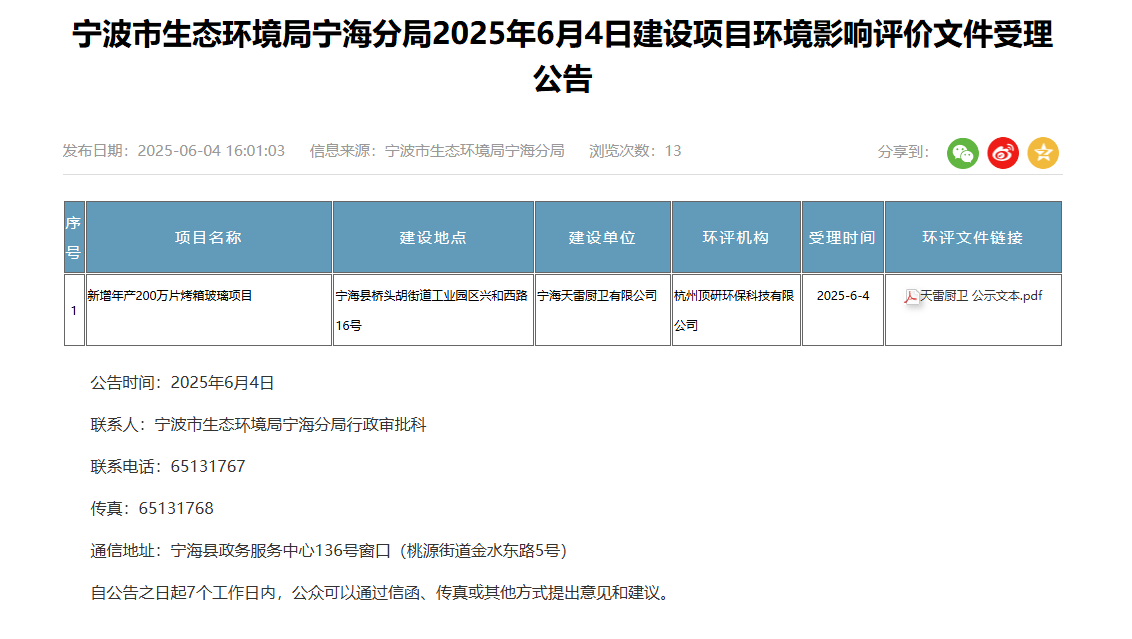The image size is (1132, 639).
Task: Click the 浏览次数 13 view count
Action: click(635, 151)
